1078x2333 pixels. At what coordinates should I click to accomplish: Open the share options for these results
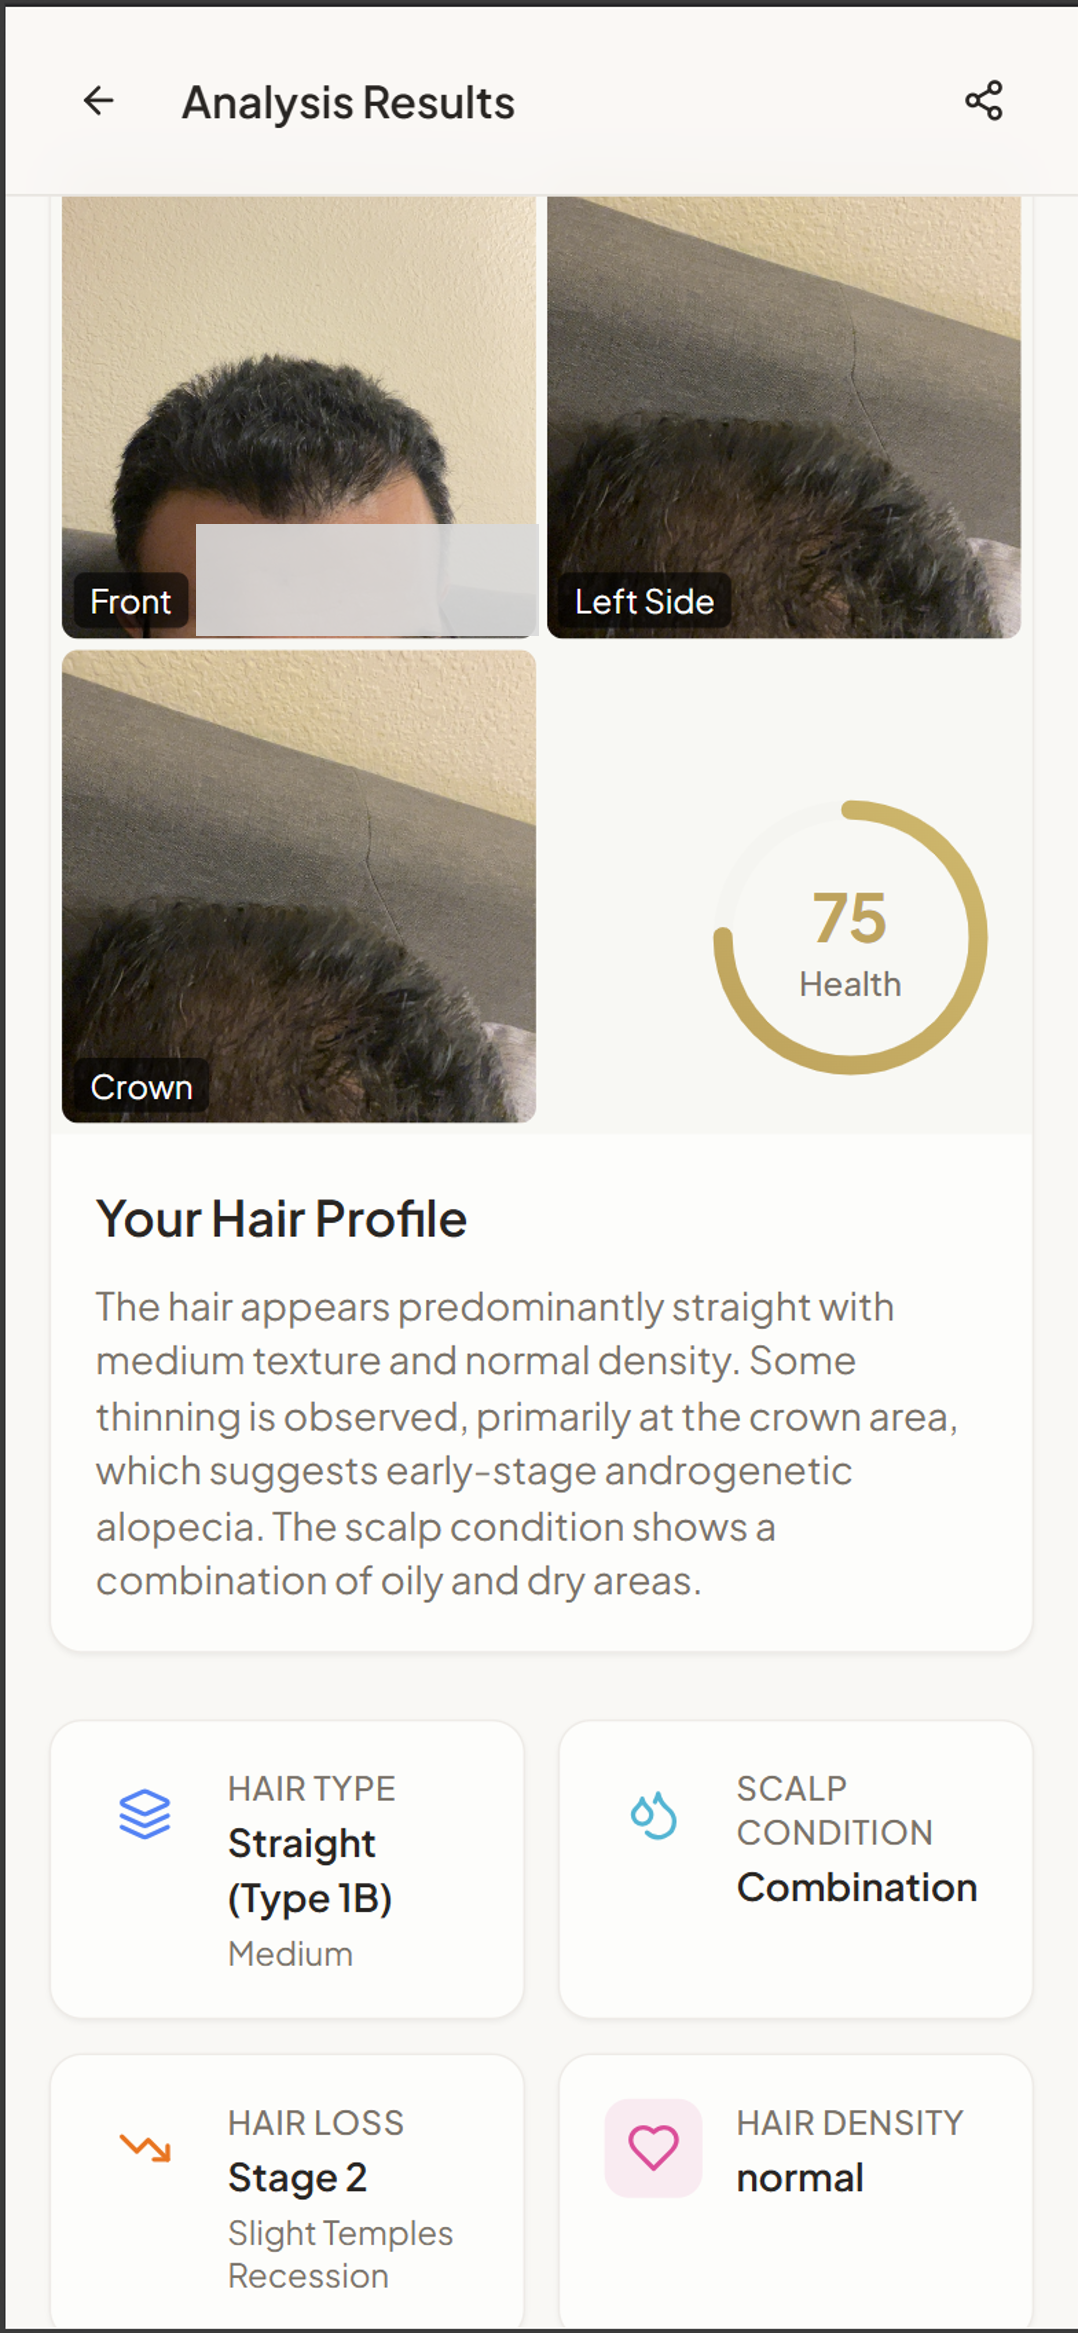pyautogui.click(x=984, y=99)
